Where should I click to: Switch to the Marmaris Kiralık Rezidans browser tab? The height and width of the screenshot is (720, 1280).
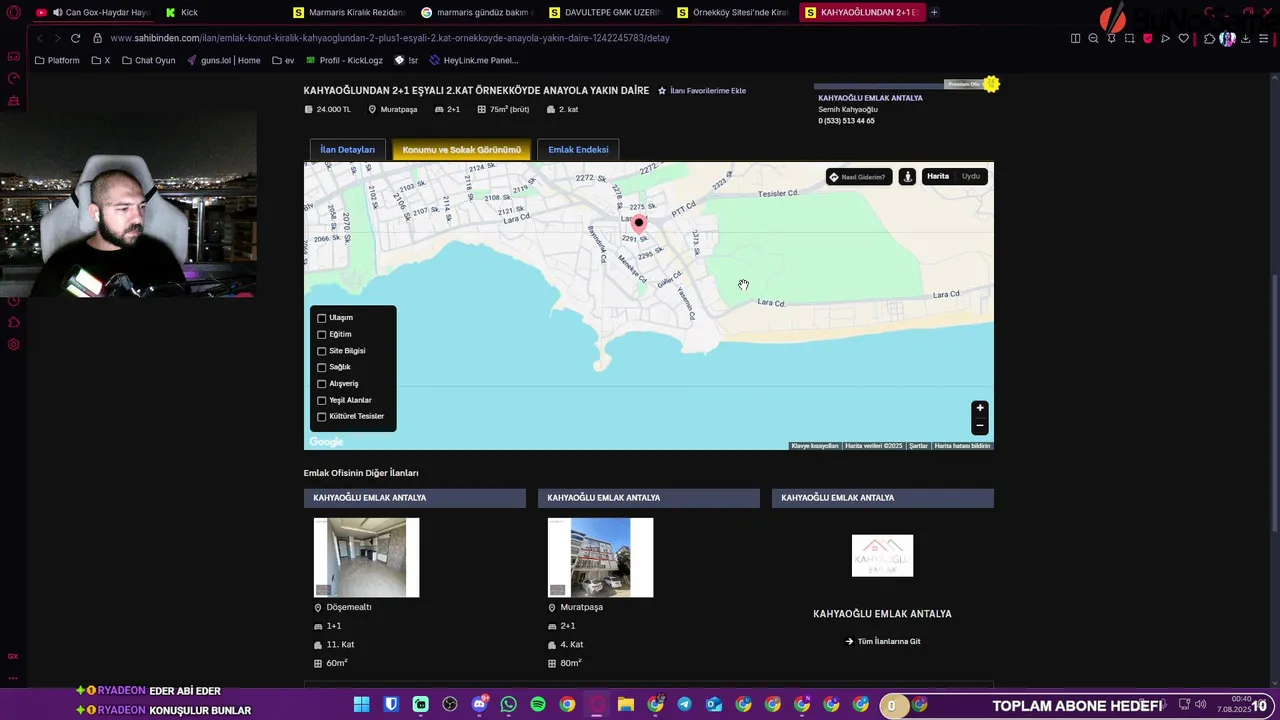pyautogui.click(x=350, y=12)
